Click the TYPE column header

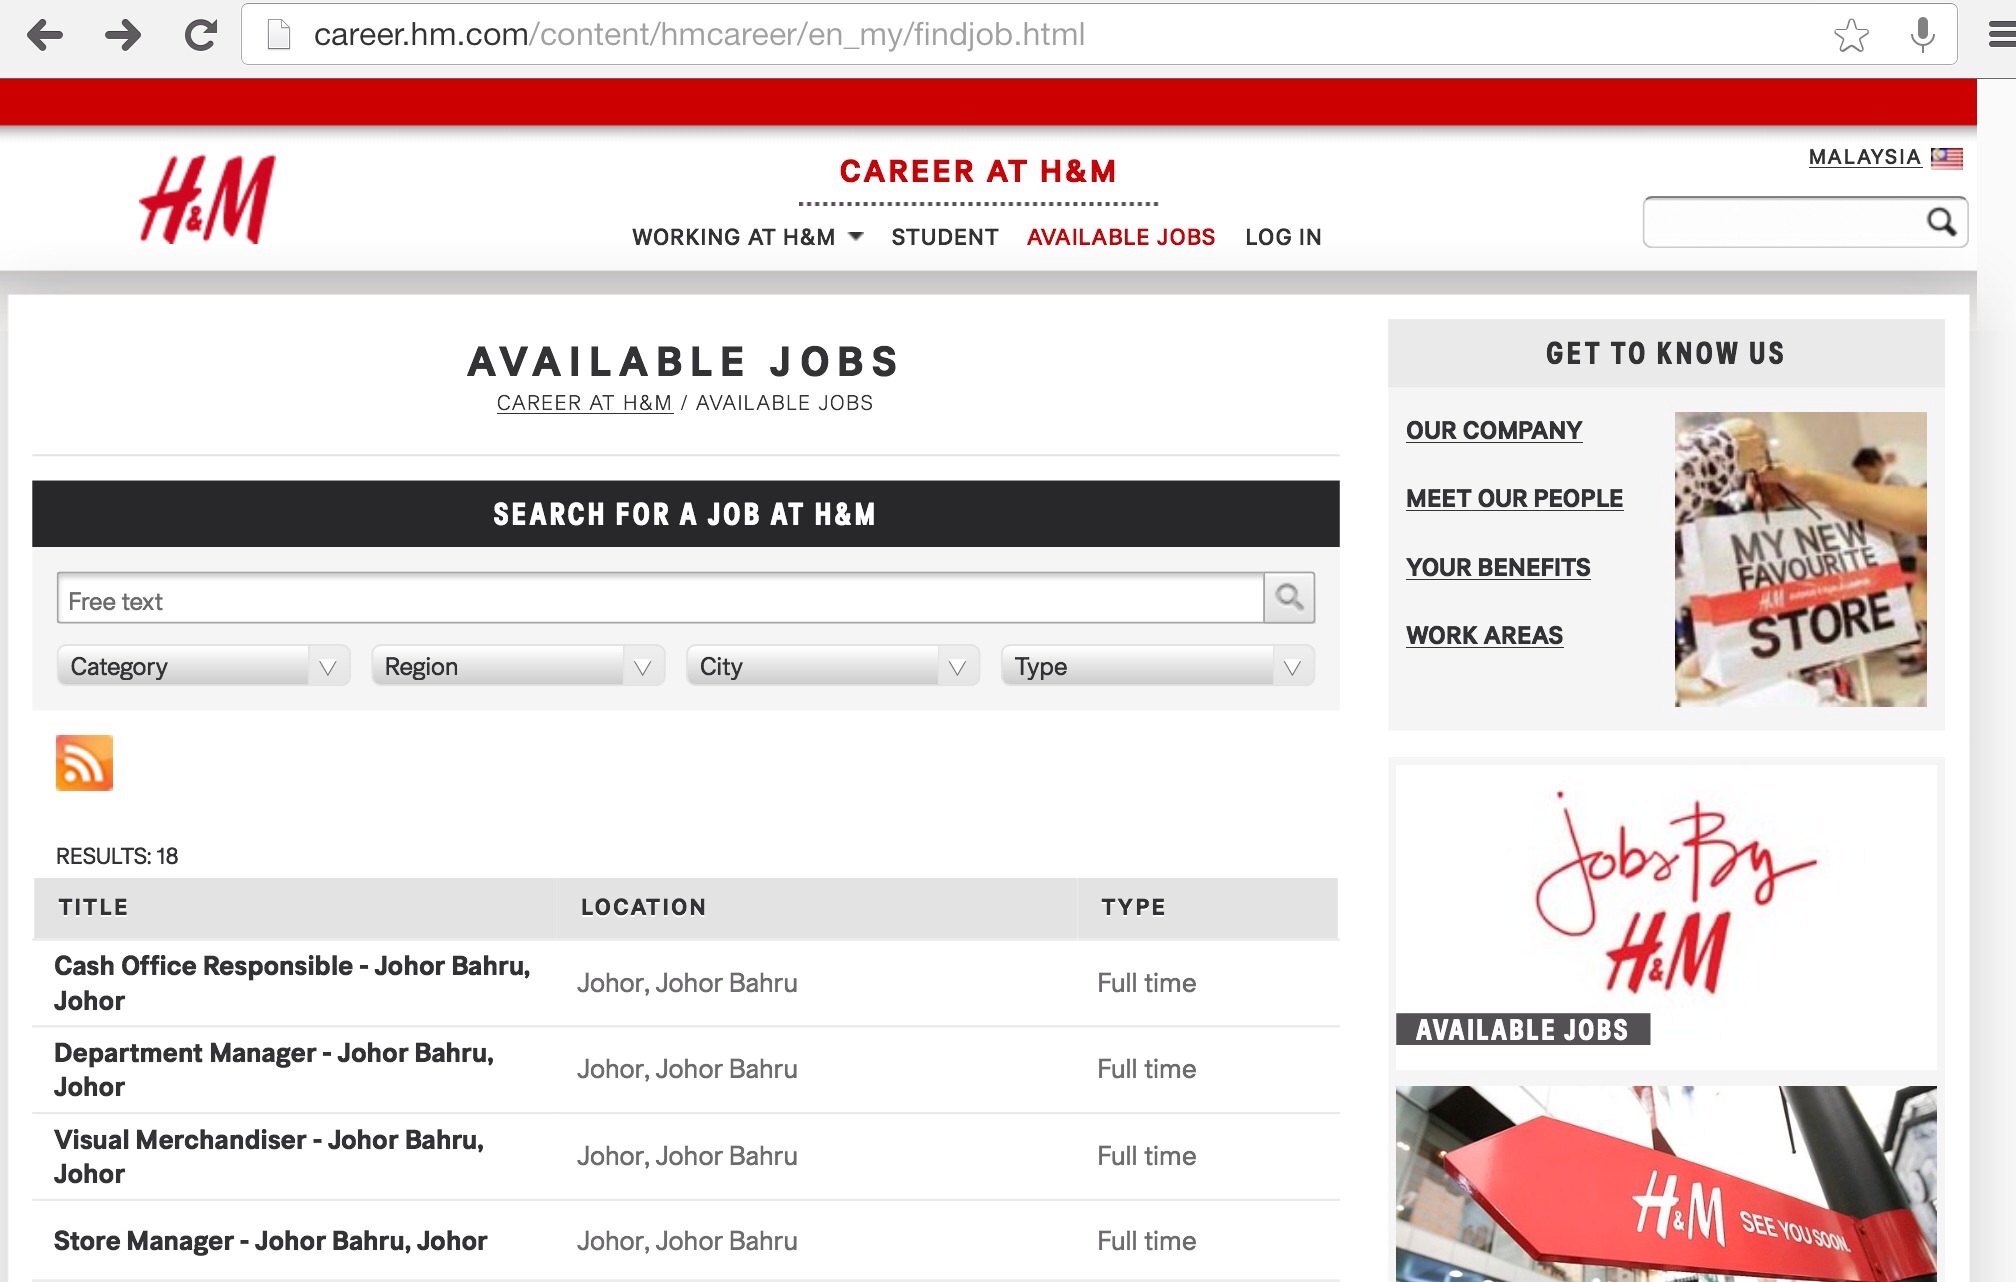click(1133, 907)
